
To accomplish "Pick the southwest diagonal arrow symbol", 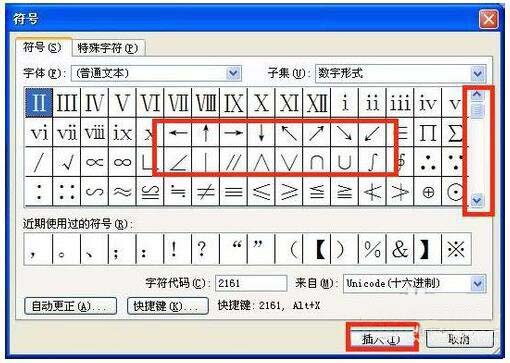I will [372, 133].
